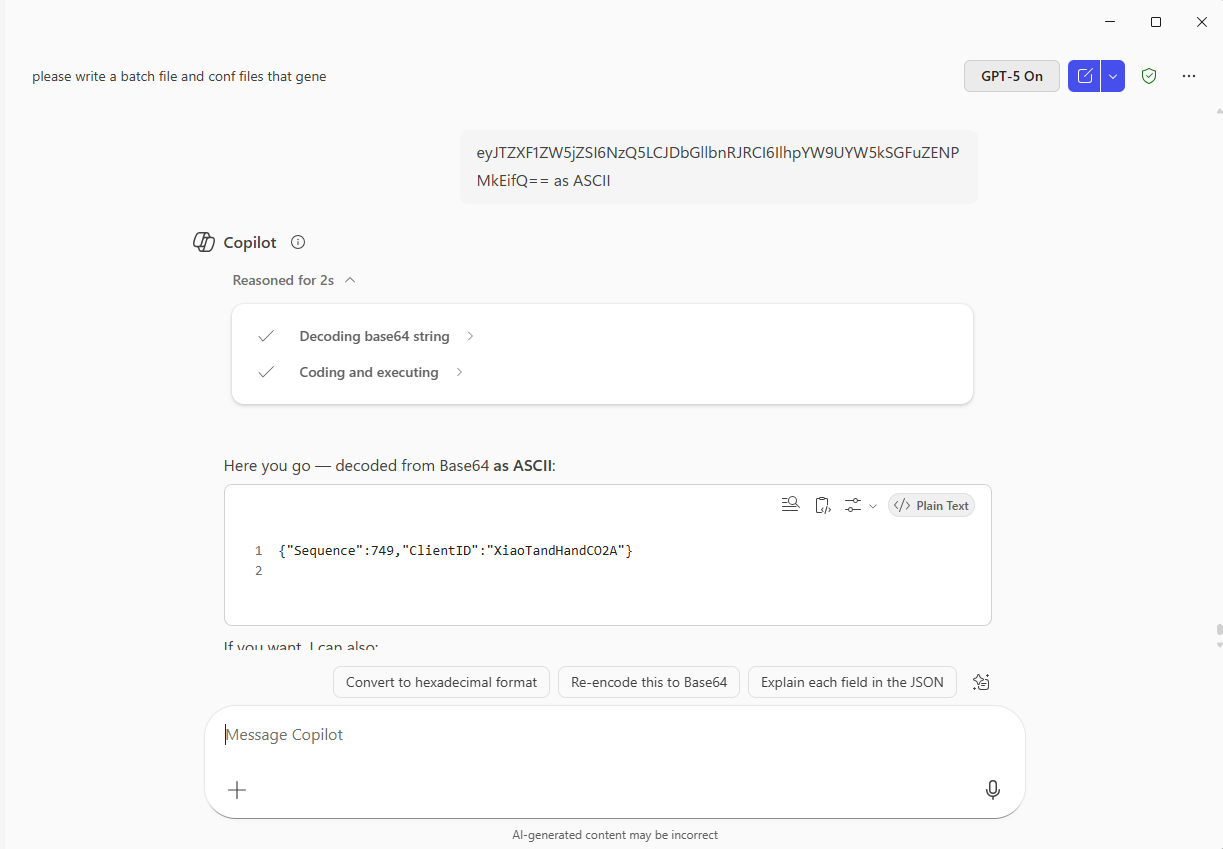Start a new chat with compose icon
1223x849 pixels.
1084,76
